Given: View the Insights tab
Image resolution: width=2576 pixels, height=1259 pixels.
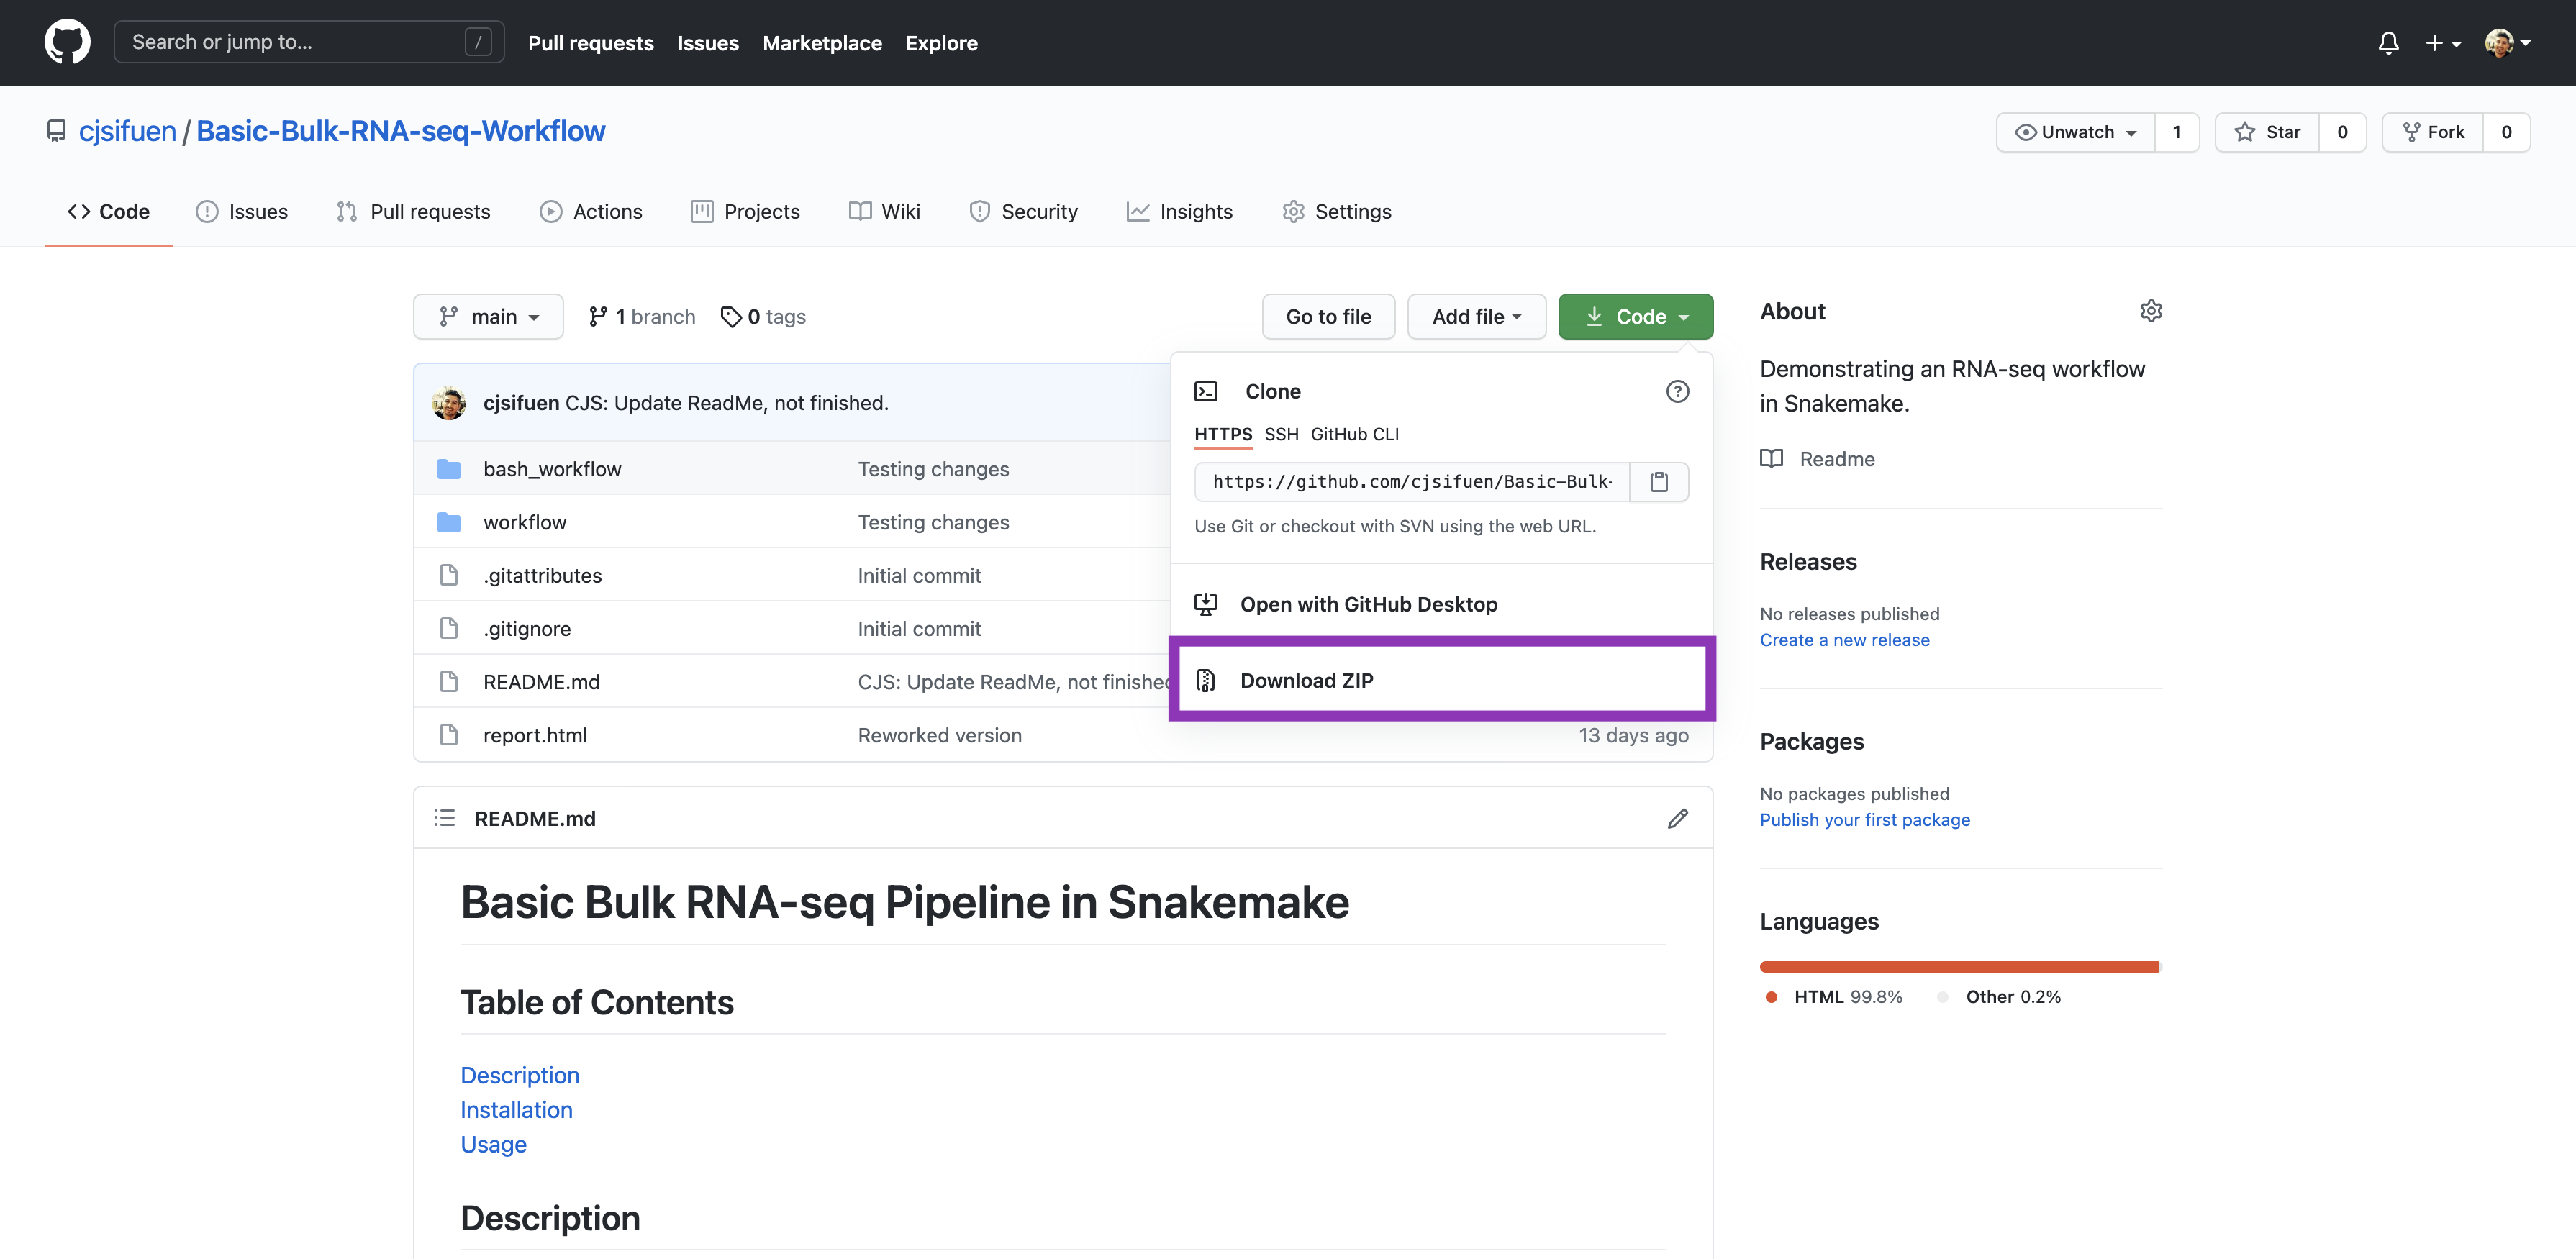Looking at the screenshot, I should (x=1179, y=211).
